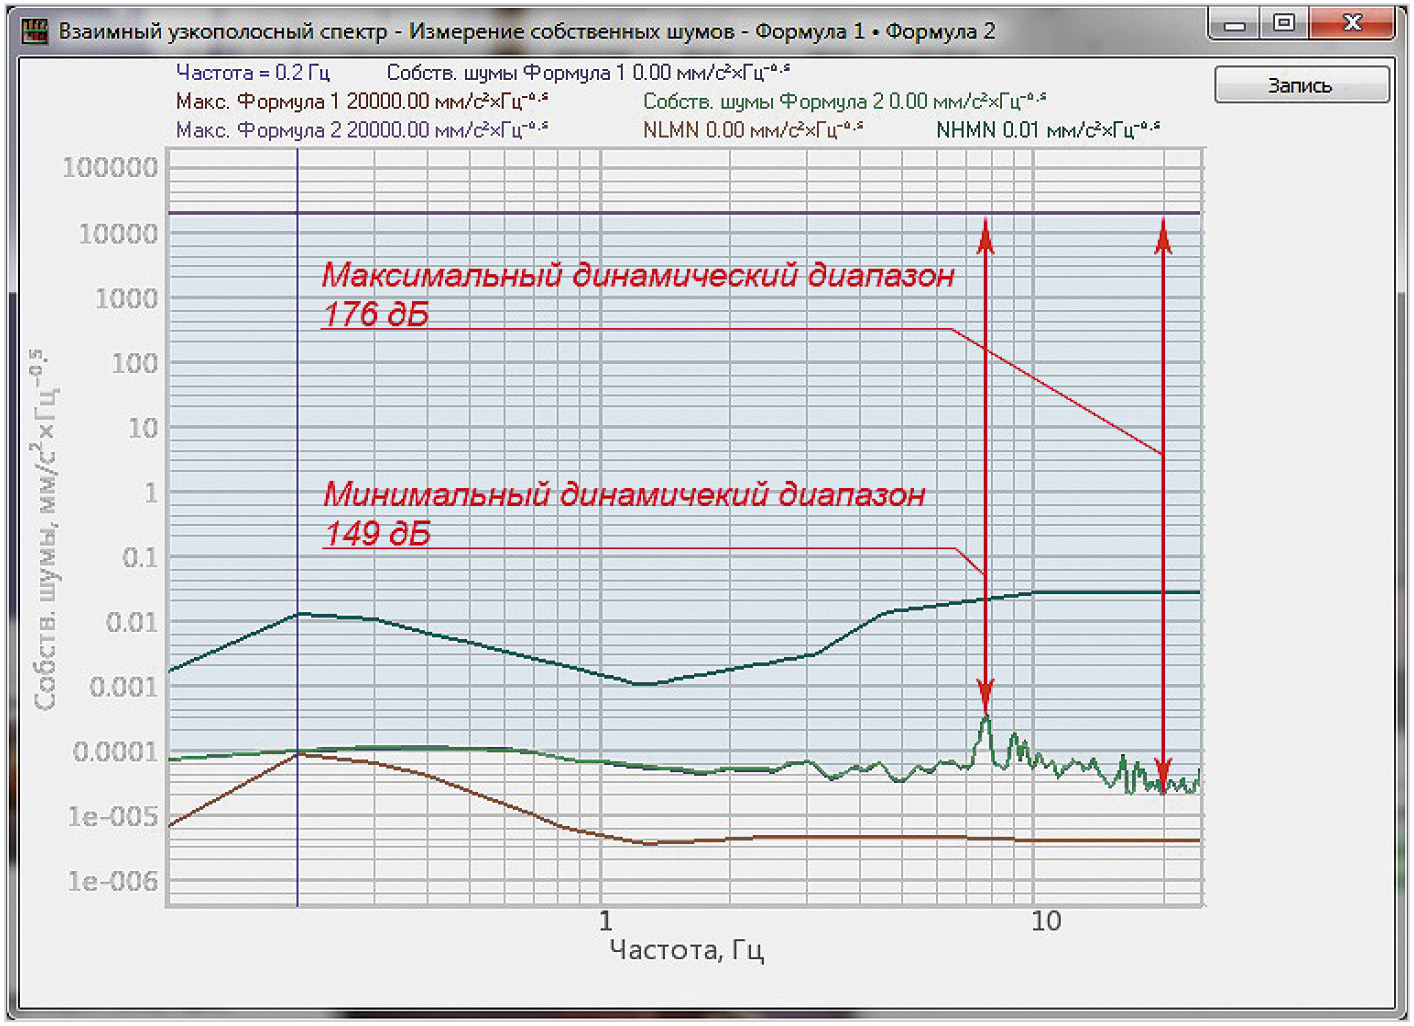Click the Максимальный динамический диапазон annotation text

coord(637,276)
